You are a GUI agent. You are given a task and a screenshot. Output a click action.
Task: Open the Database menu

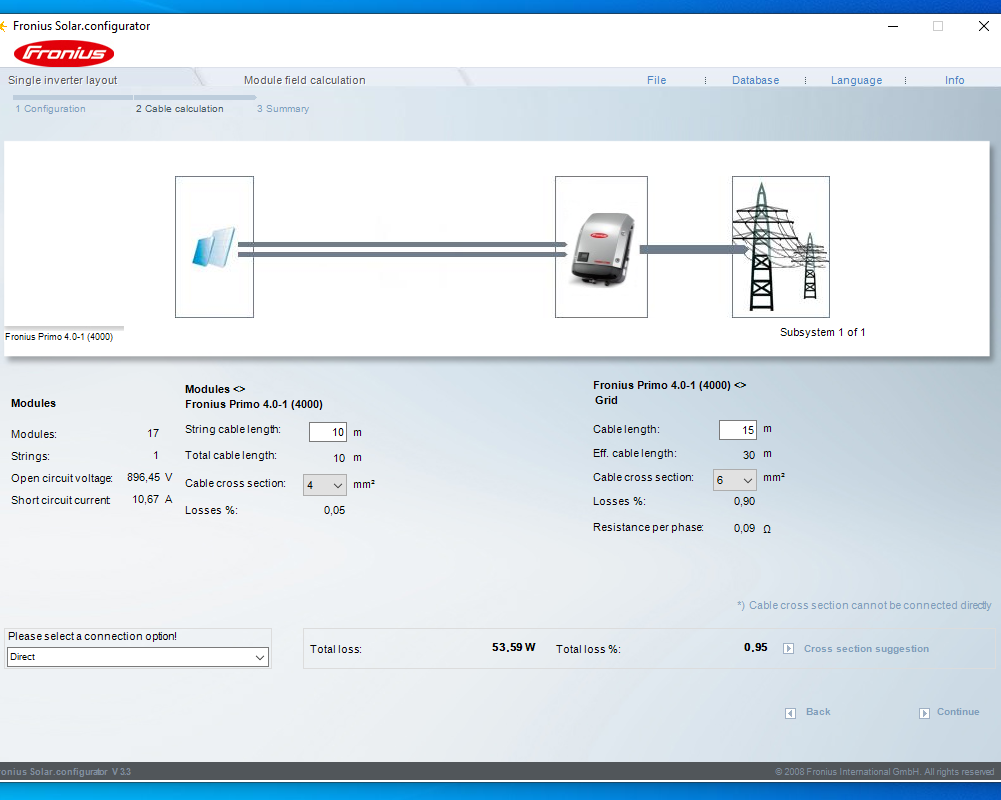click(755, 80)
